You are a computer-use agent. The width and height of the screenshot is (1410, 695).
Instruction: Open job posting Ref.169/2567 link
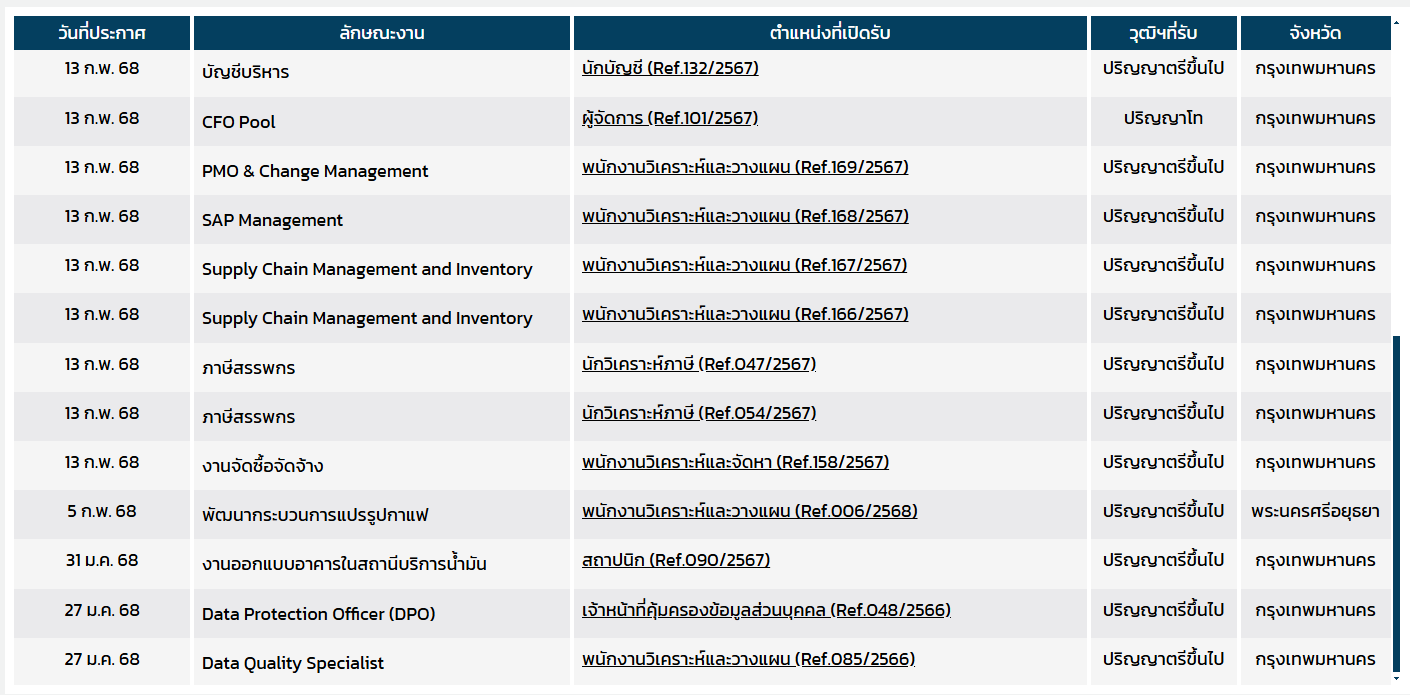(745, 167)
